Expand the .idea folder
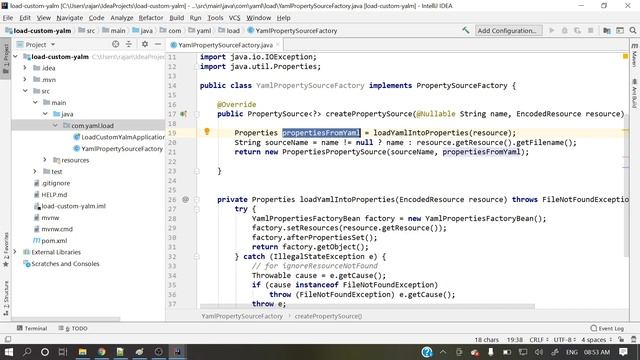This screenshot has height=360, width=640. (25, 68)
